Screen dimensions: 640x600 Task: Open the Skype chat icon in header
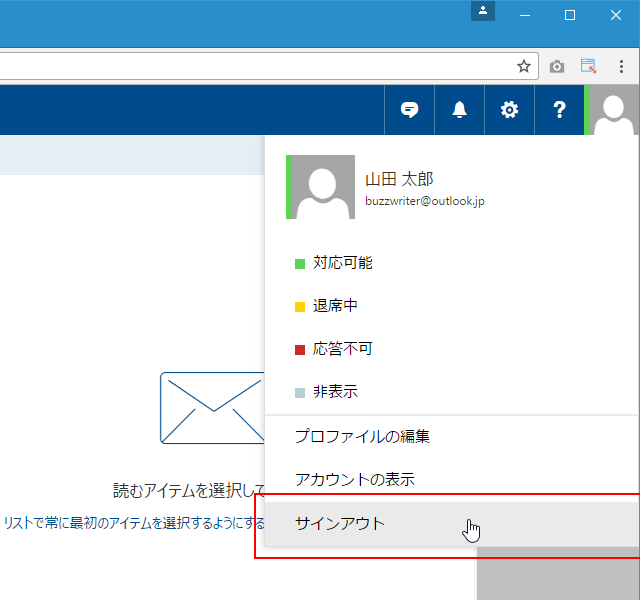tap(409, 110)
